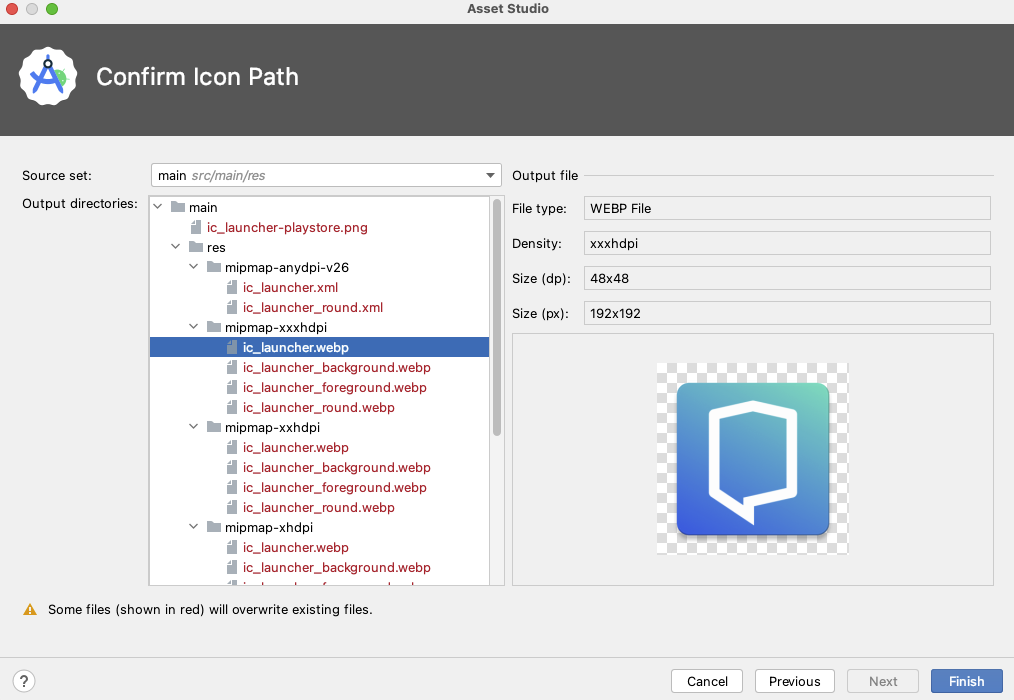Select ic_launcher_background.webp under mipmap-xxhdpi
This screenshot has height=700, width=1014.
(336, 467)
